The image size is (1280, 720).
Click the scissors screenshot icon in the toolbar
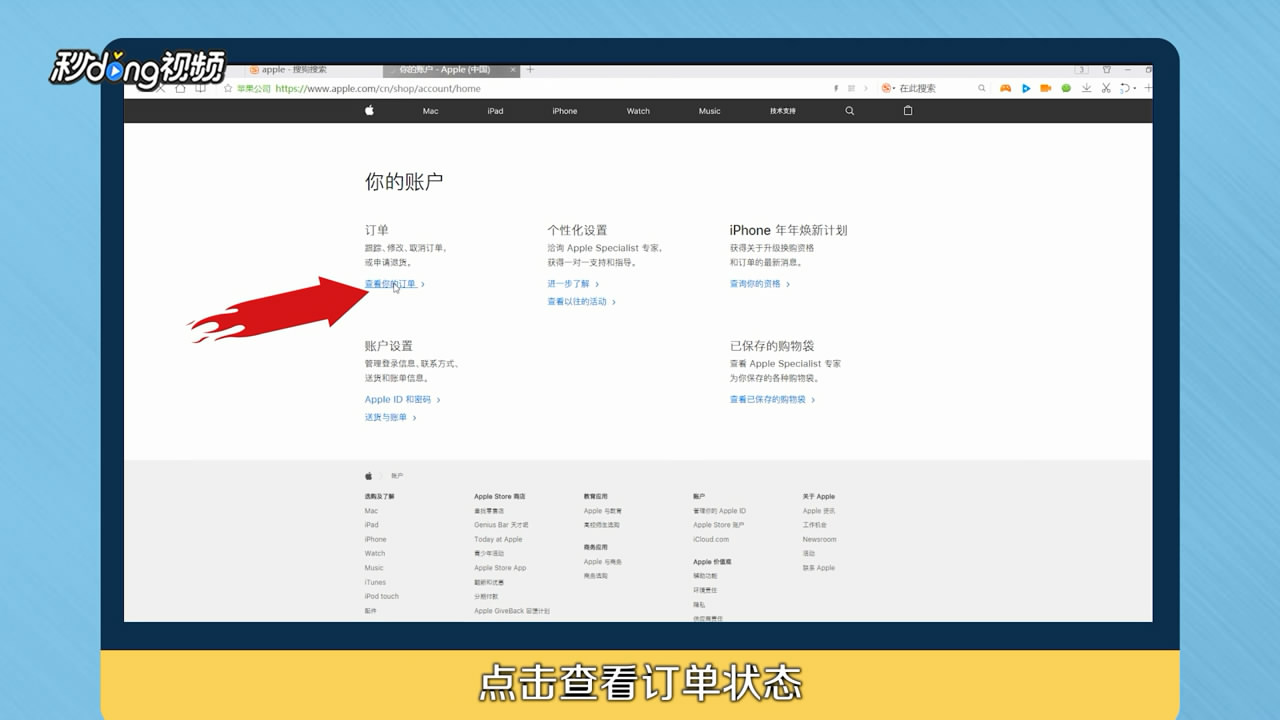[x=1106, y=88]
